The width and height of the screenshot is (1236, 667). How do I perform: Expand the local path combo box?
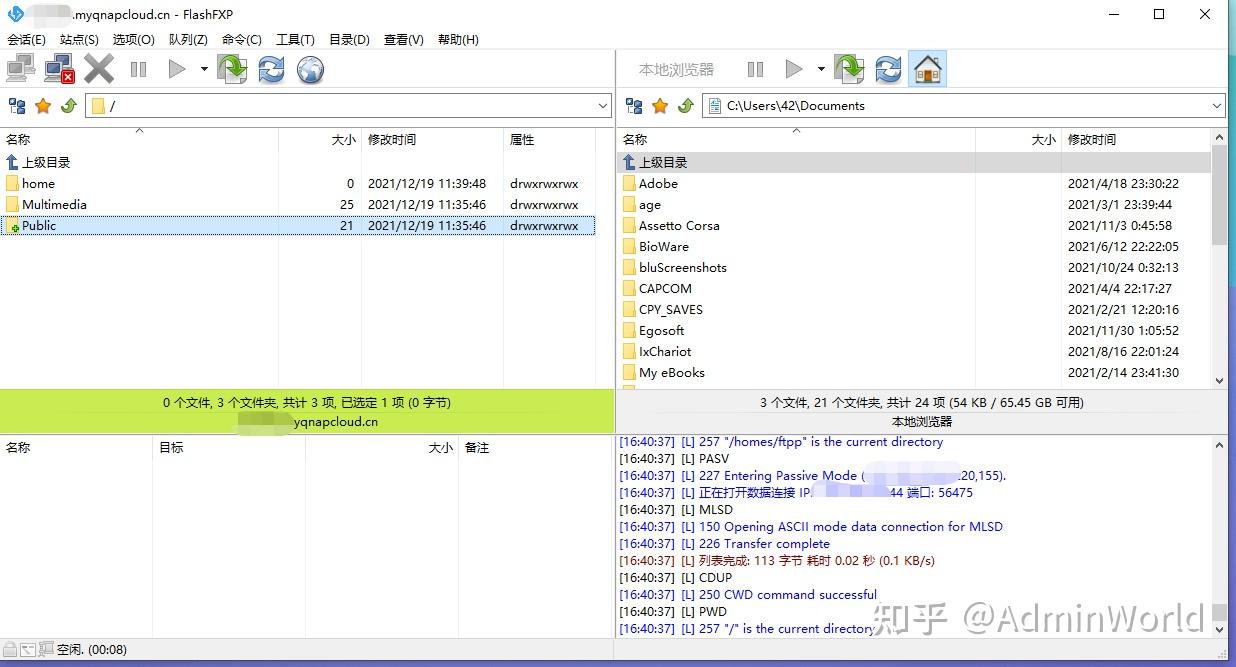1217,105
